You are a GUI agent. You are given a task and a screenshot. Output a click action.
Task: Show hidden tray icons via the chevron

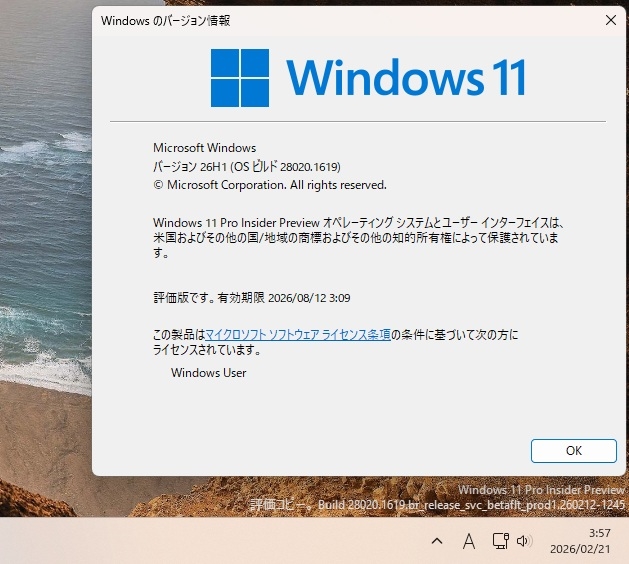[x=437, y=541]
